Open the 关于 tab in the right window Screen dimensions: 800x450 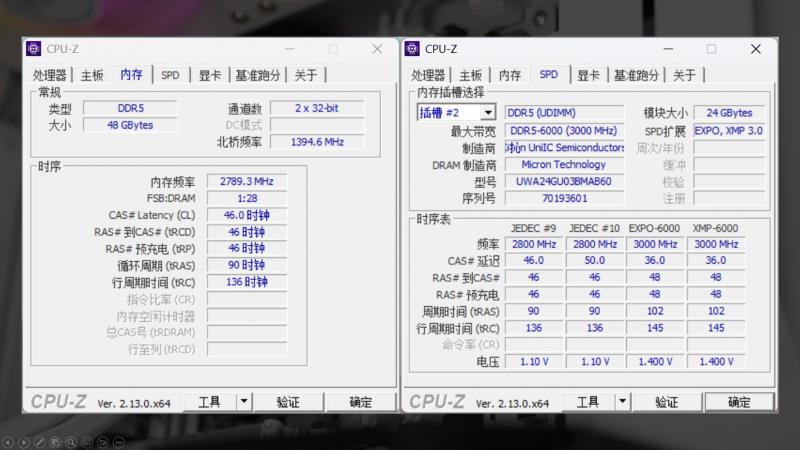(685, 76)
